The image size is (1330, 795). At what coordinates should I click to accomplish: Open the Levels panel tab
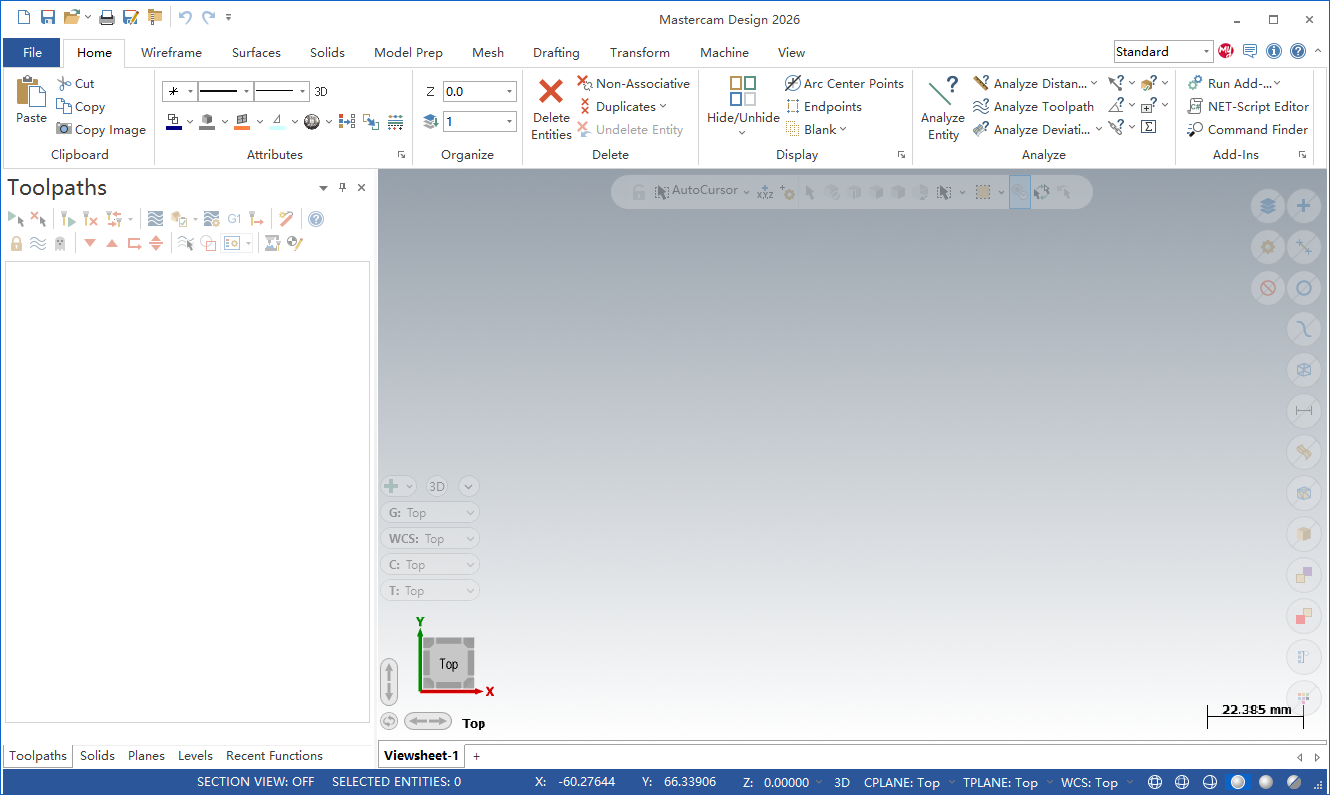click(195, 756)
